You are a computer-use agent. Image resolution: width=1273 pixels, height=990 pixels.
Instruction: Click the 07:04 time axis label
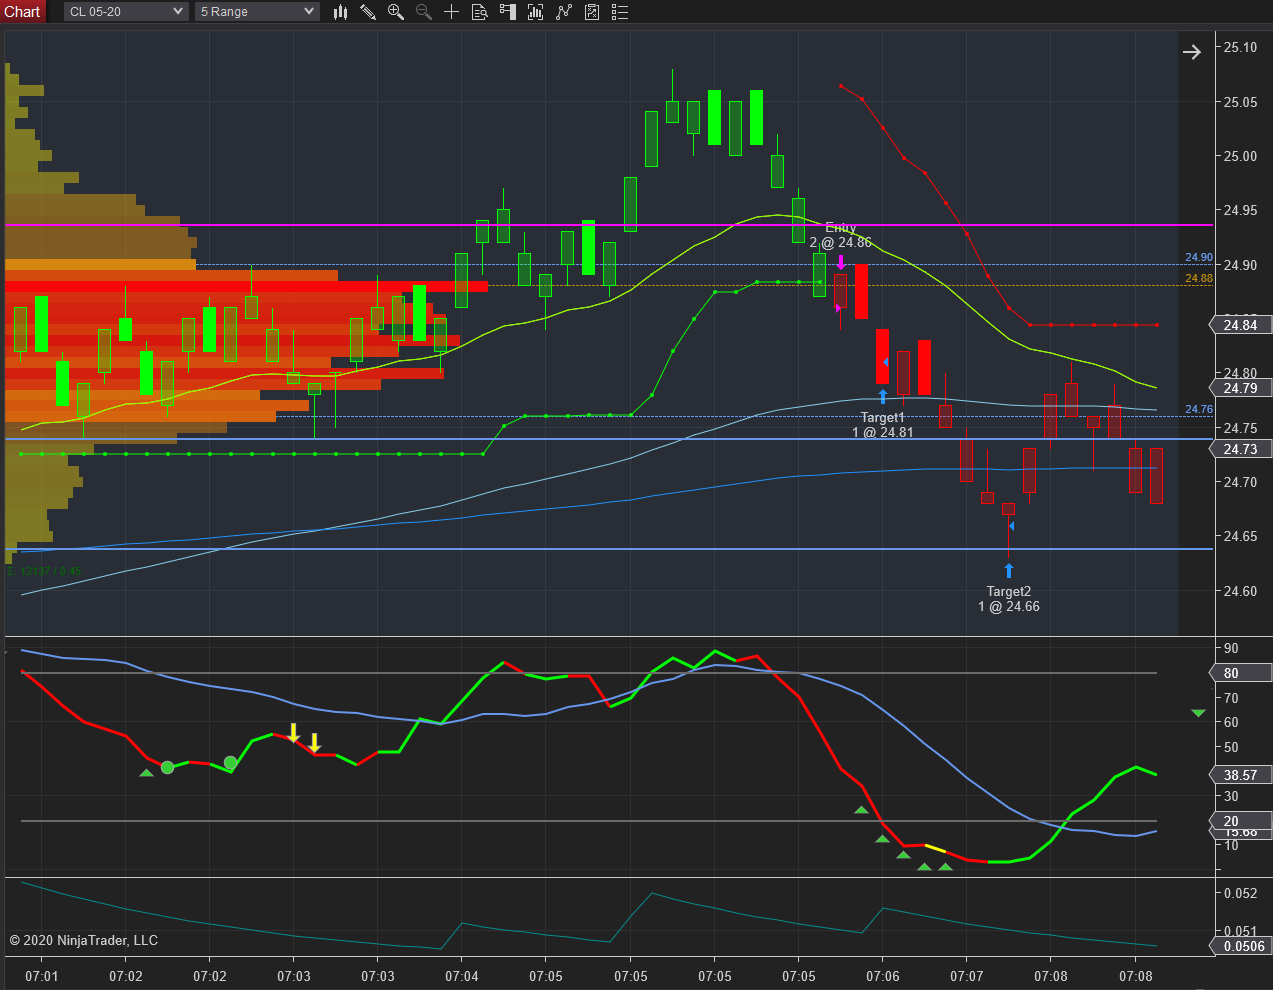462,976
